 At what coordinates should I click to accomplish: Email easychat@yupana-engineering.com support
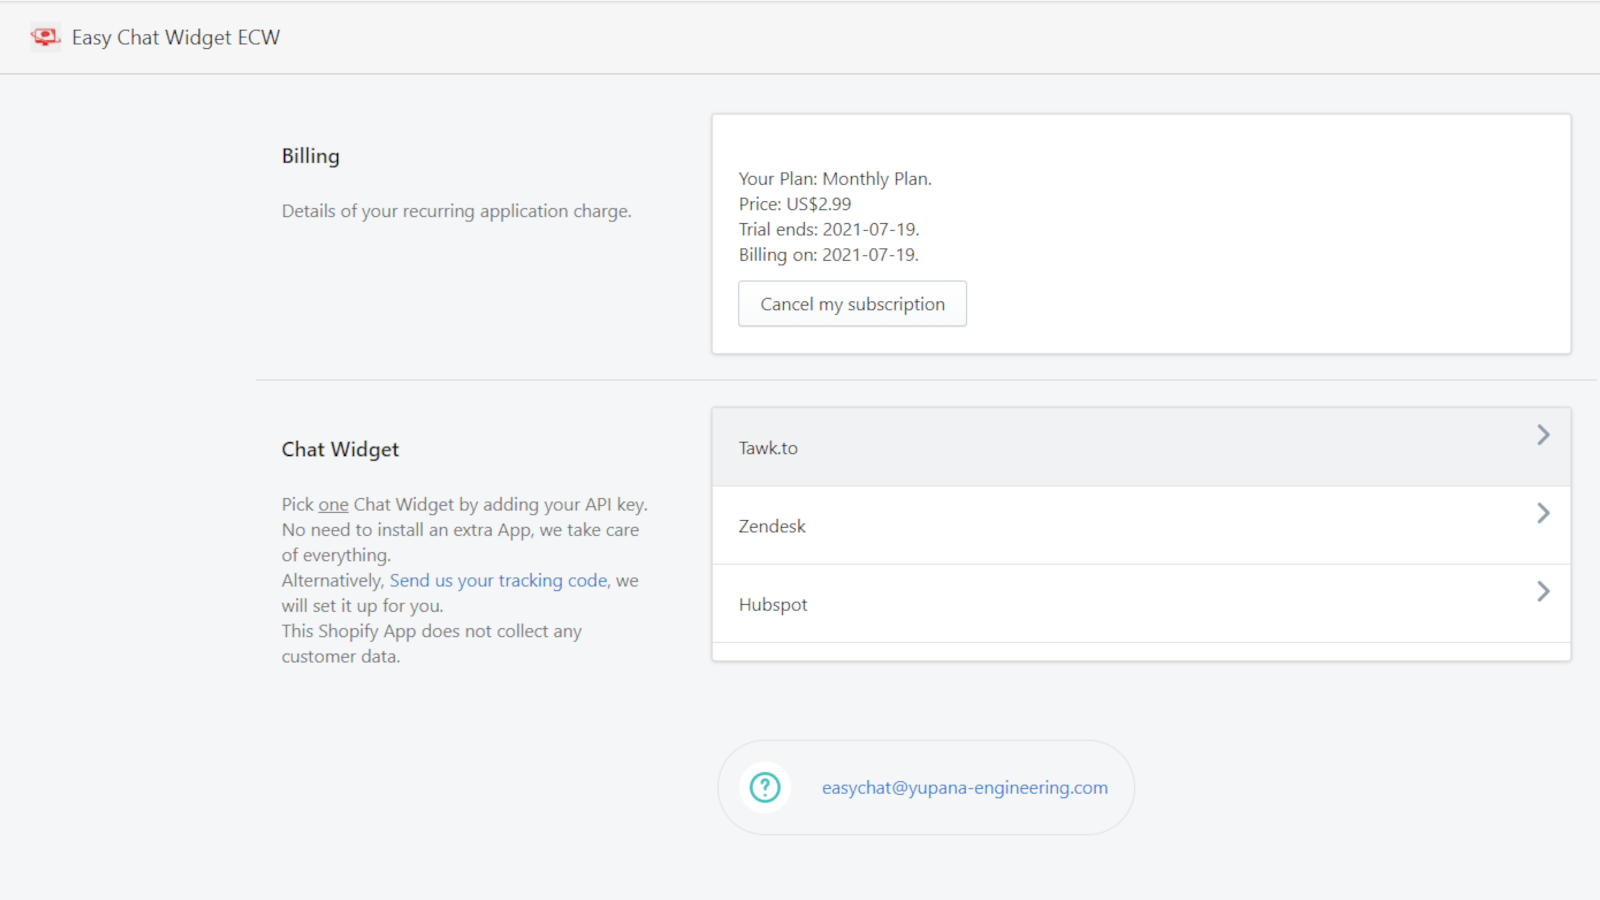pos(964,787)
